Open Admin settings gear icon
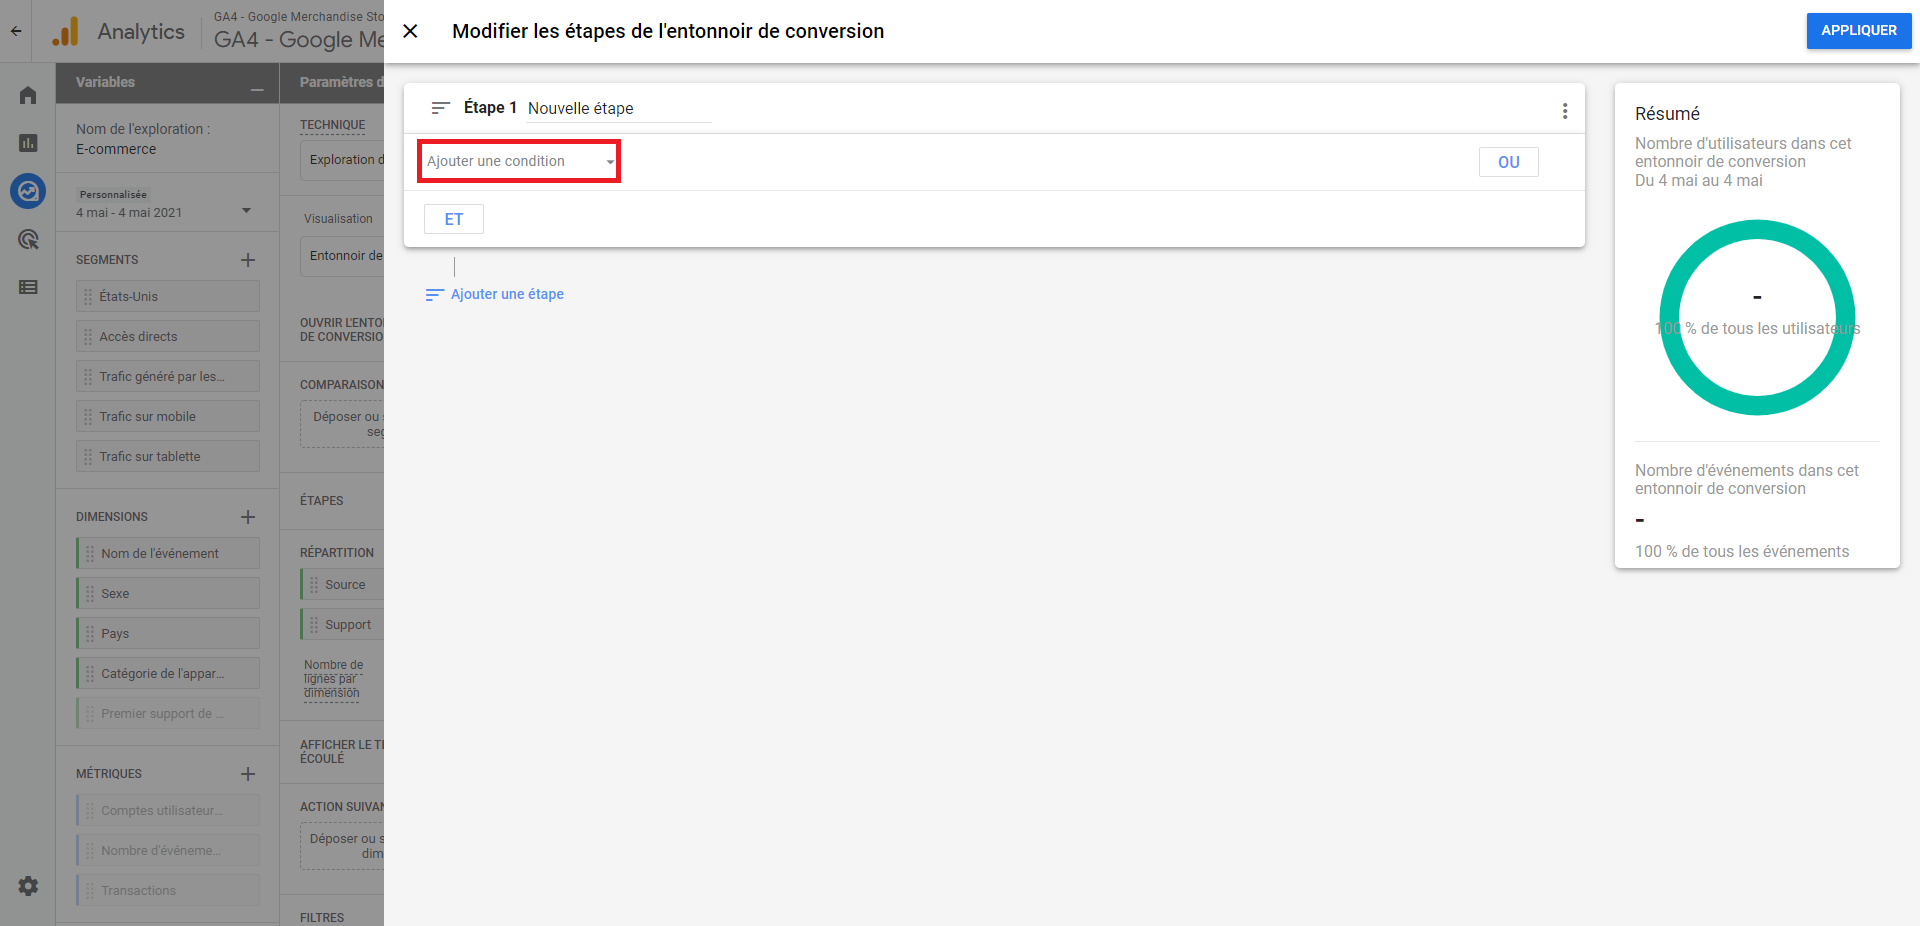 pyautogui.click(x=28, y=886)
